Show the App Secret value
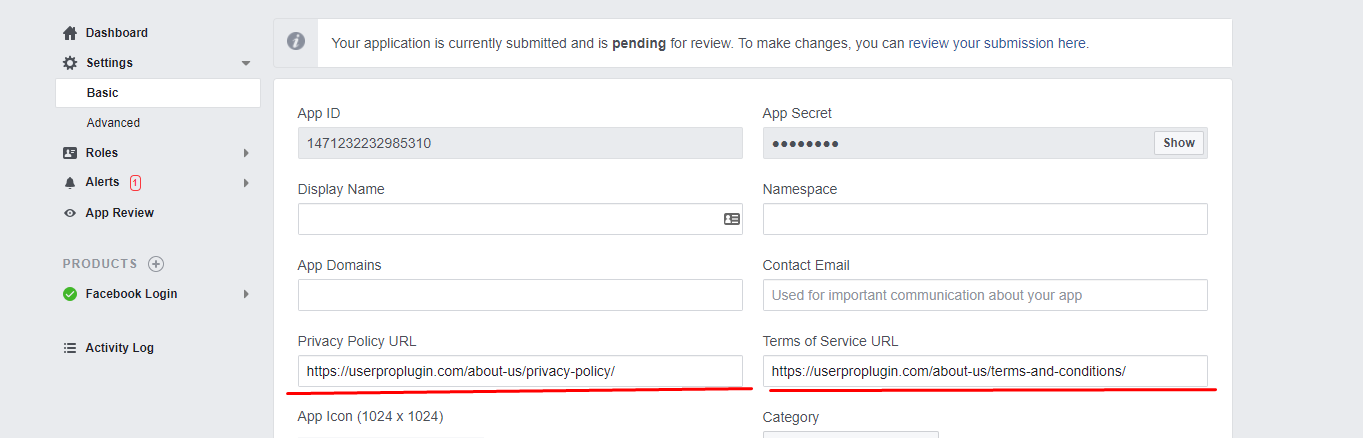 1179,143
